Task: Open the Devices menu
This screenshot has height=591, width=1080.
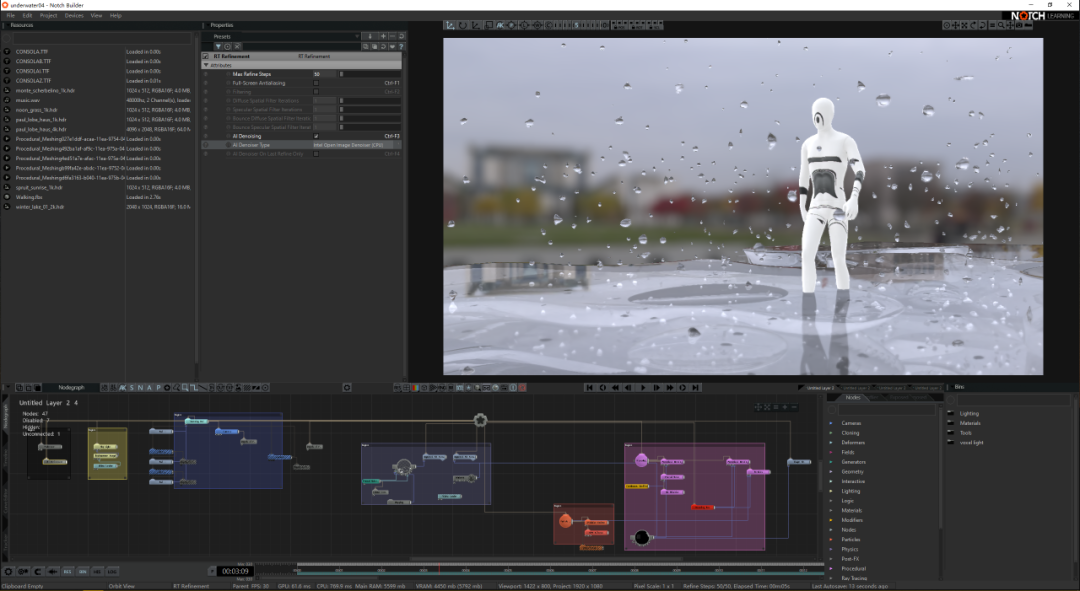Action: [74, 15]
